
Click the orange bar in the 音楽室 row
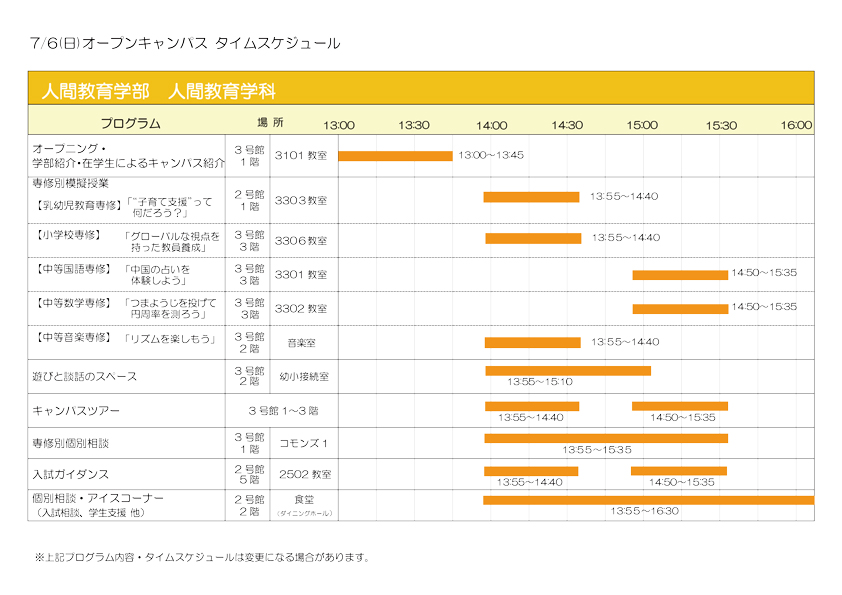coord(533,343)
